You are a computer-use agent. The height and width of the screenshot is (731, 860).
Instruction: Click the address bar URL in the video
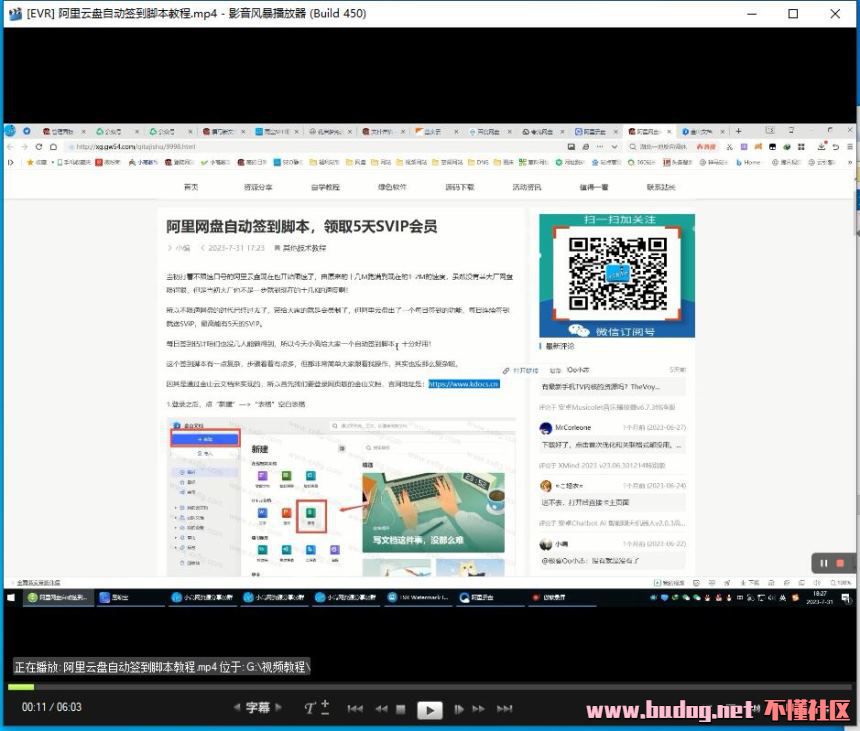(x=136, y=147)
